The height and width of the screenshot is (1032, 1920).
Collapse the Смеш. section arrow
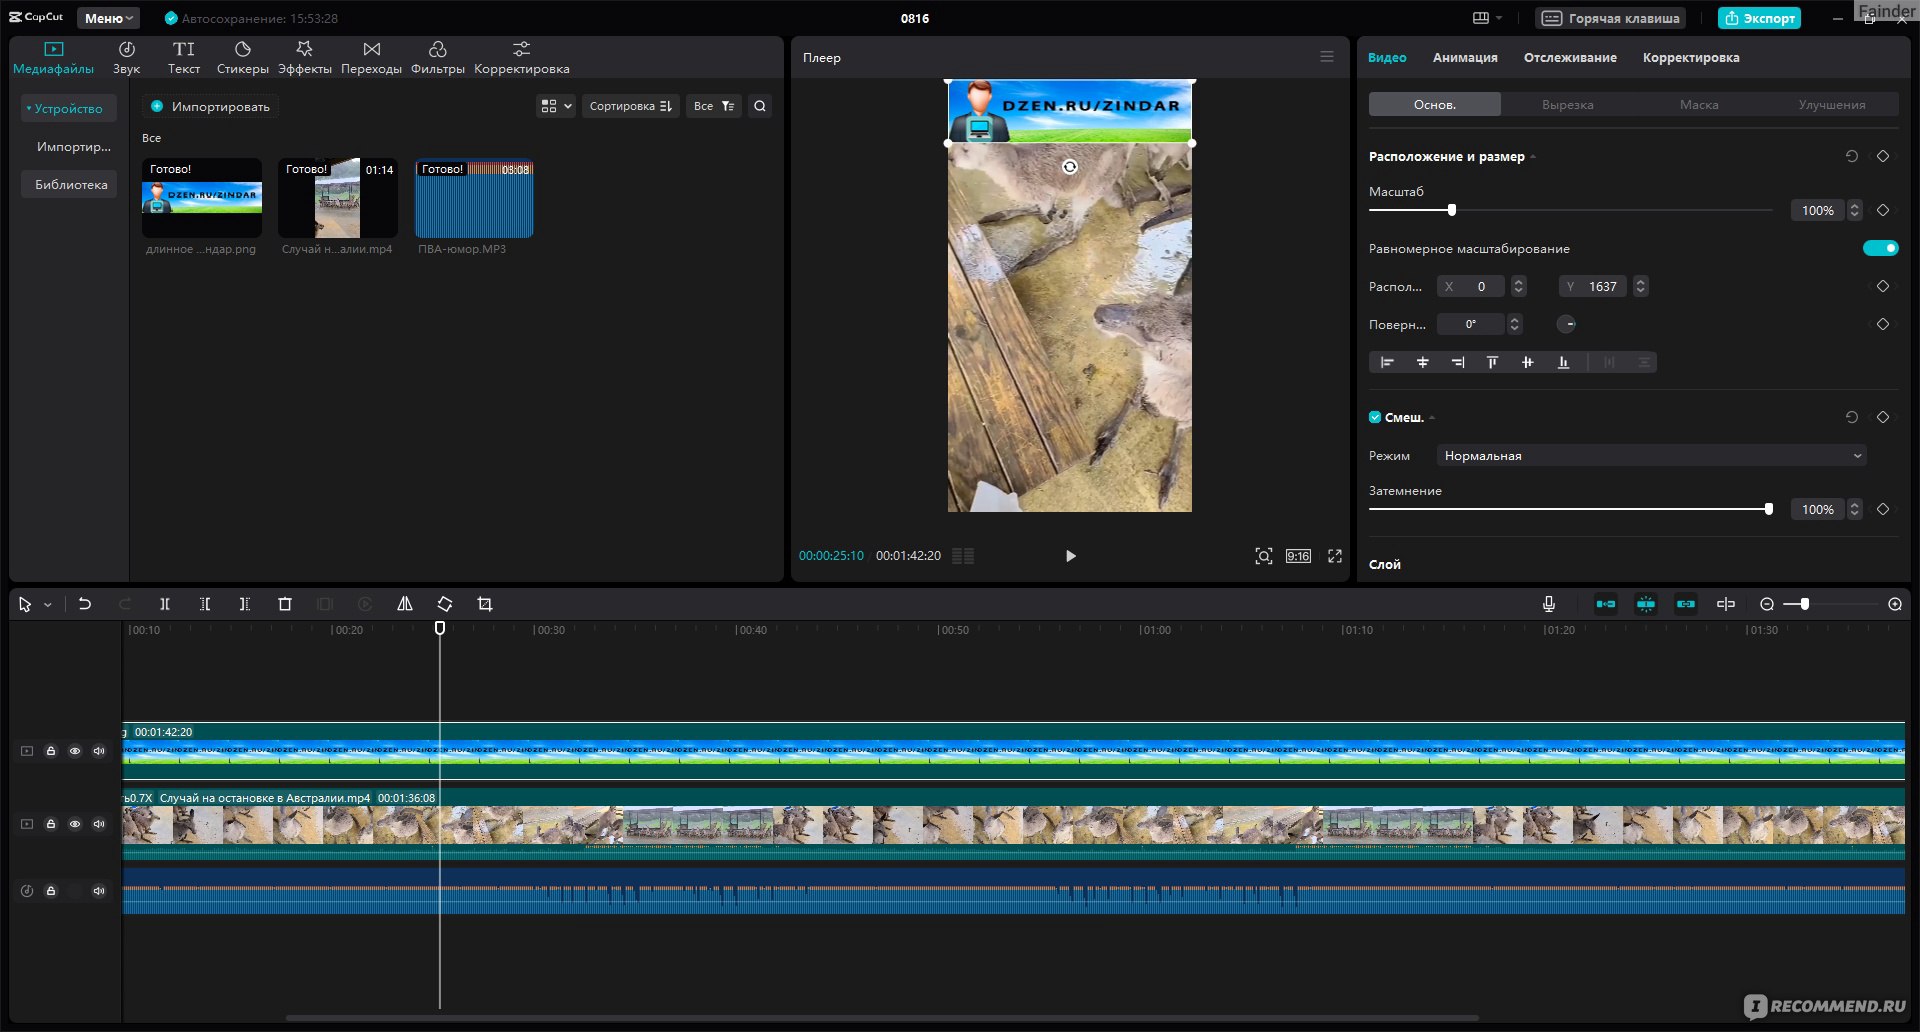[1432, 418]
